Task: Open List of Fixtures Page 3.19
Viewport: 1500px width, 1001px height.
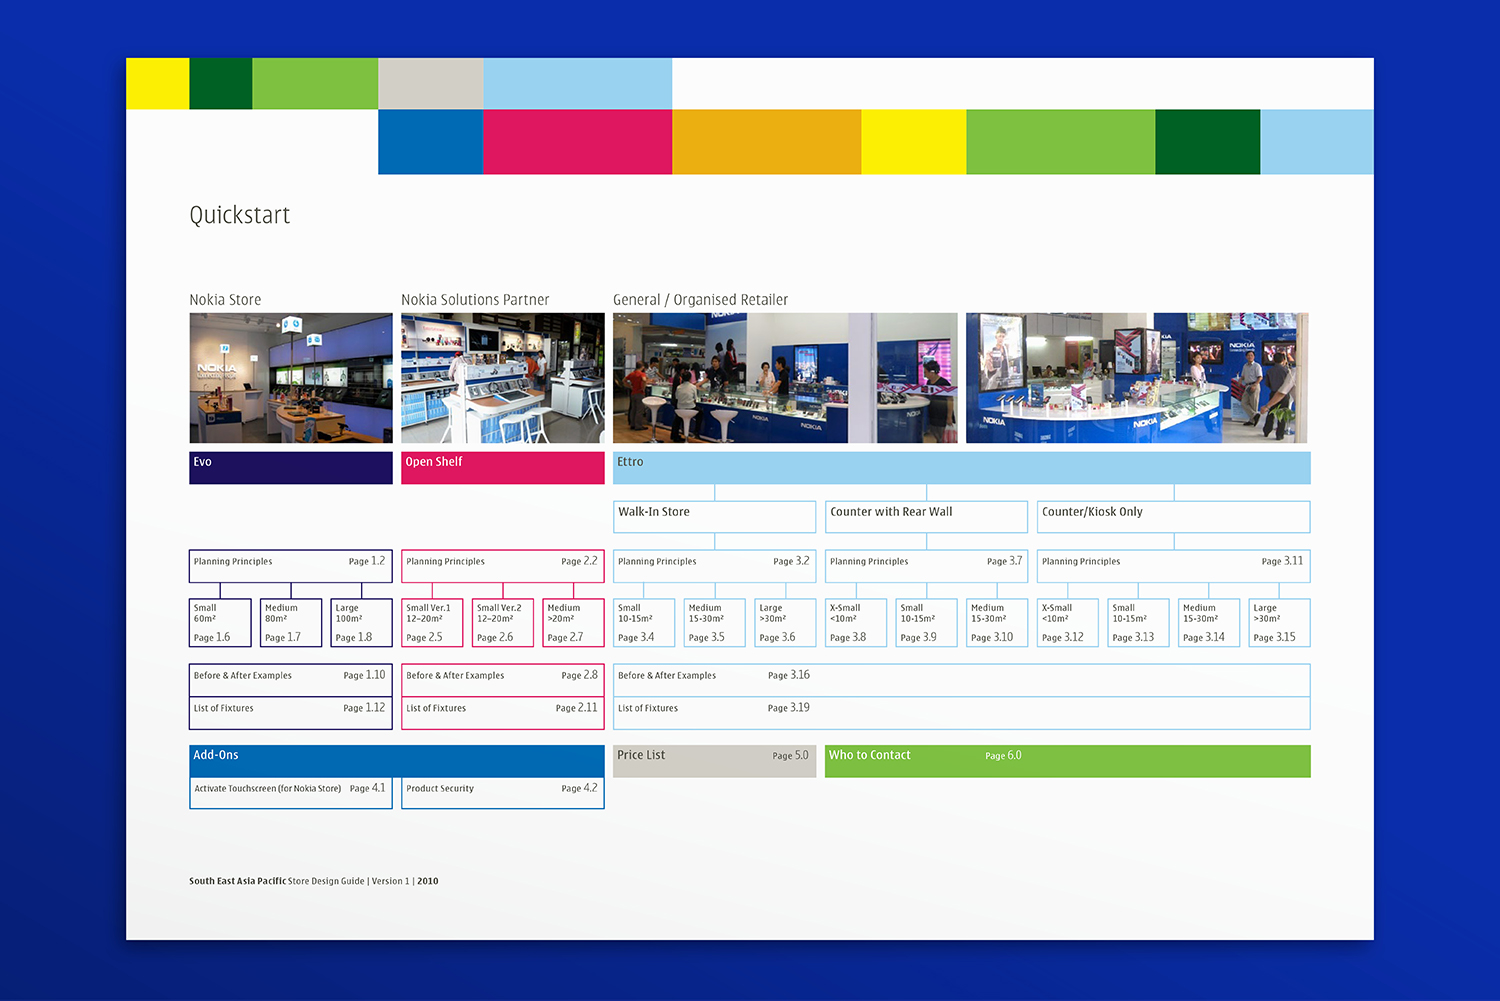Action: pyautogui.click(x=962, y=713)
